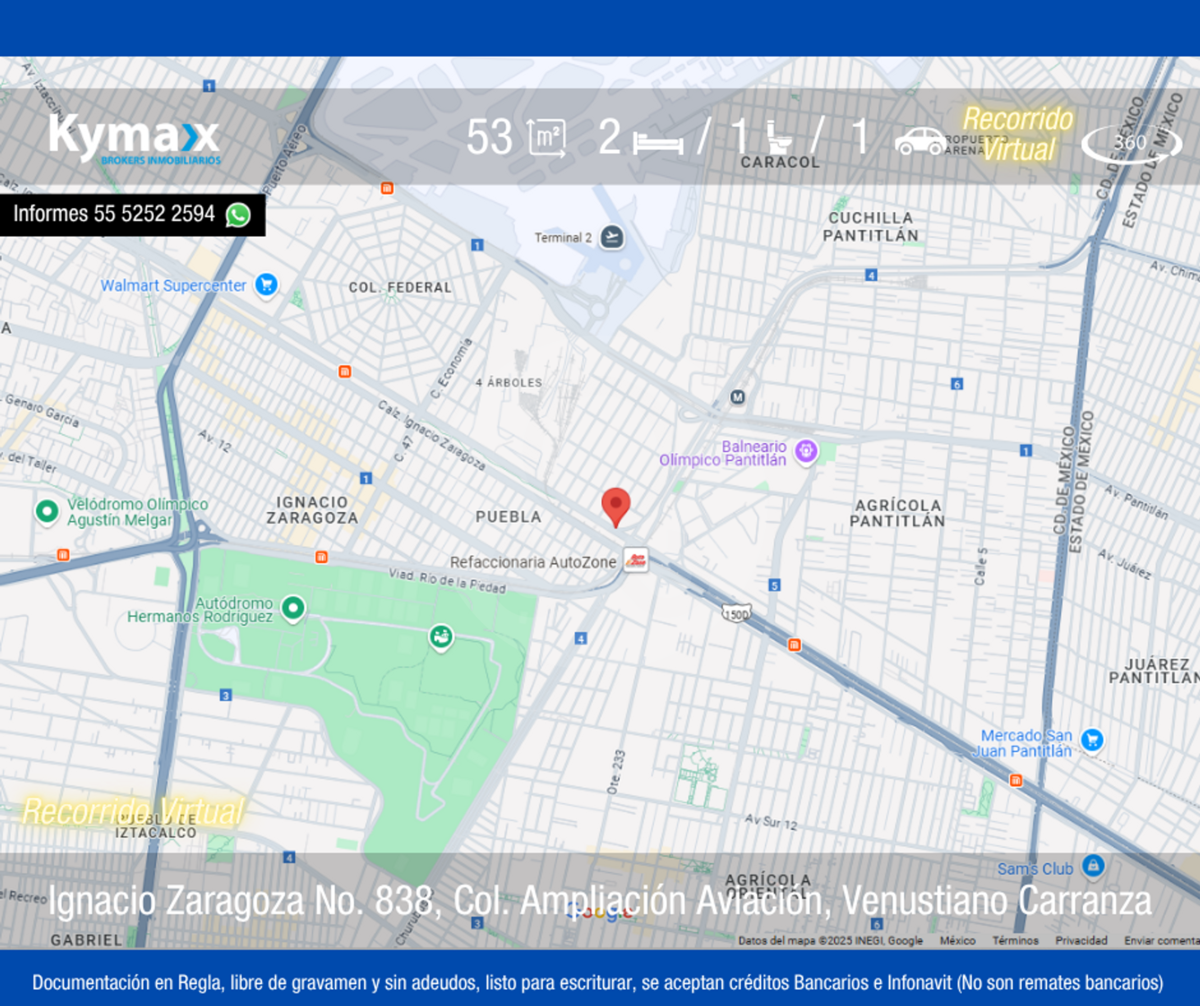Open the top-right Recorrido Virtual label
Image resolution: width=1200 pixels, height=1006 pixels.
pyautogui.click(x=1017, y=134)
